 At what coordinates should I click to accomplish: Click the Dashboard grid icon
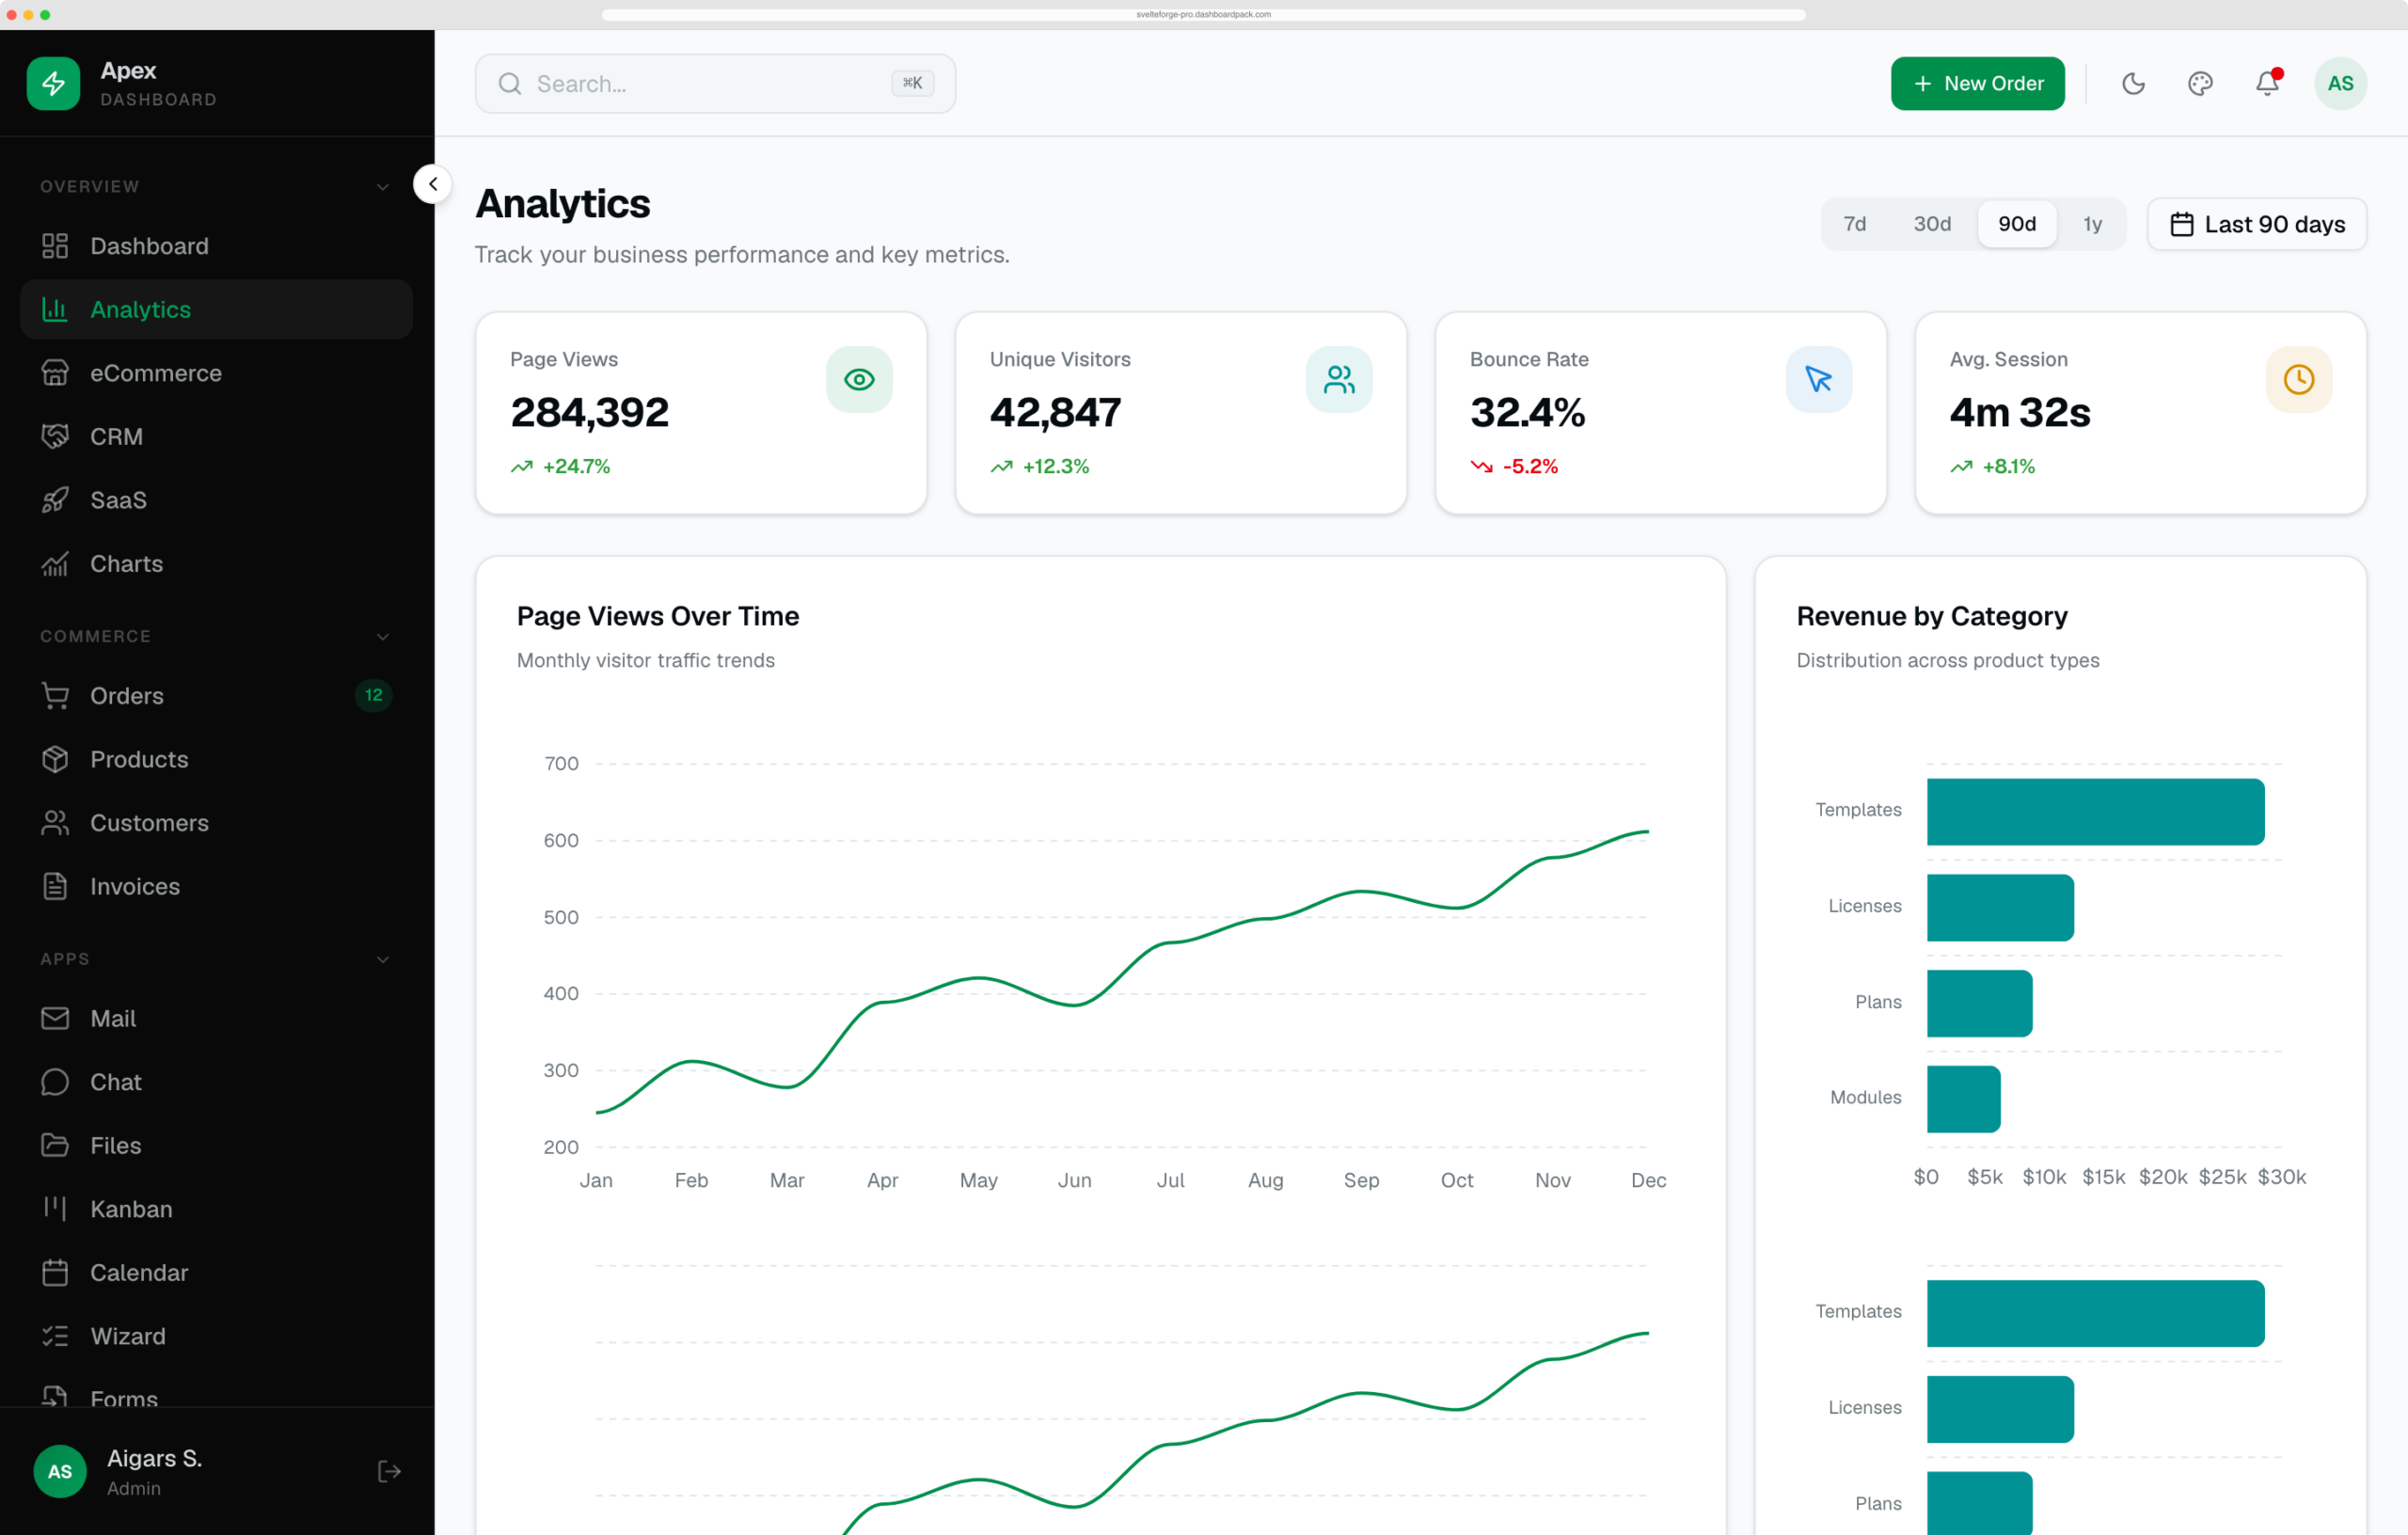[55, 246]
